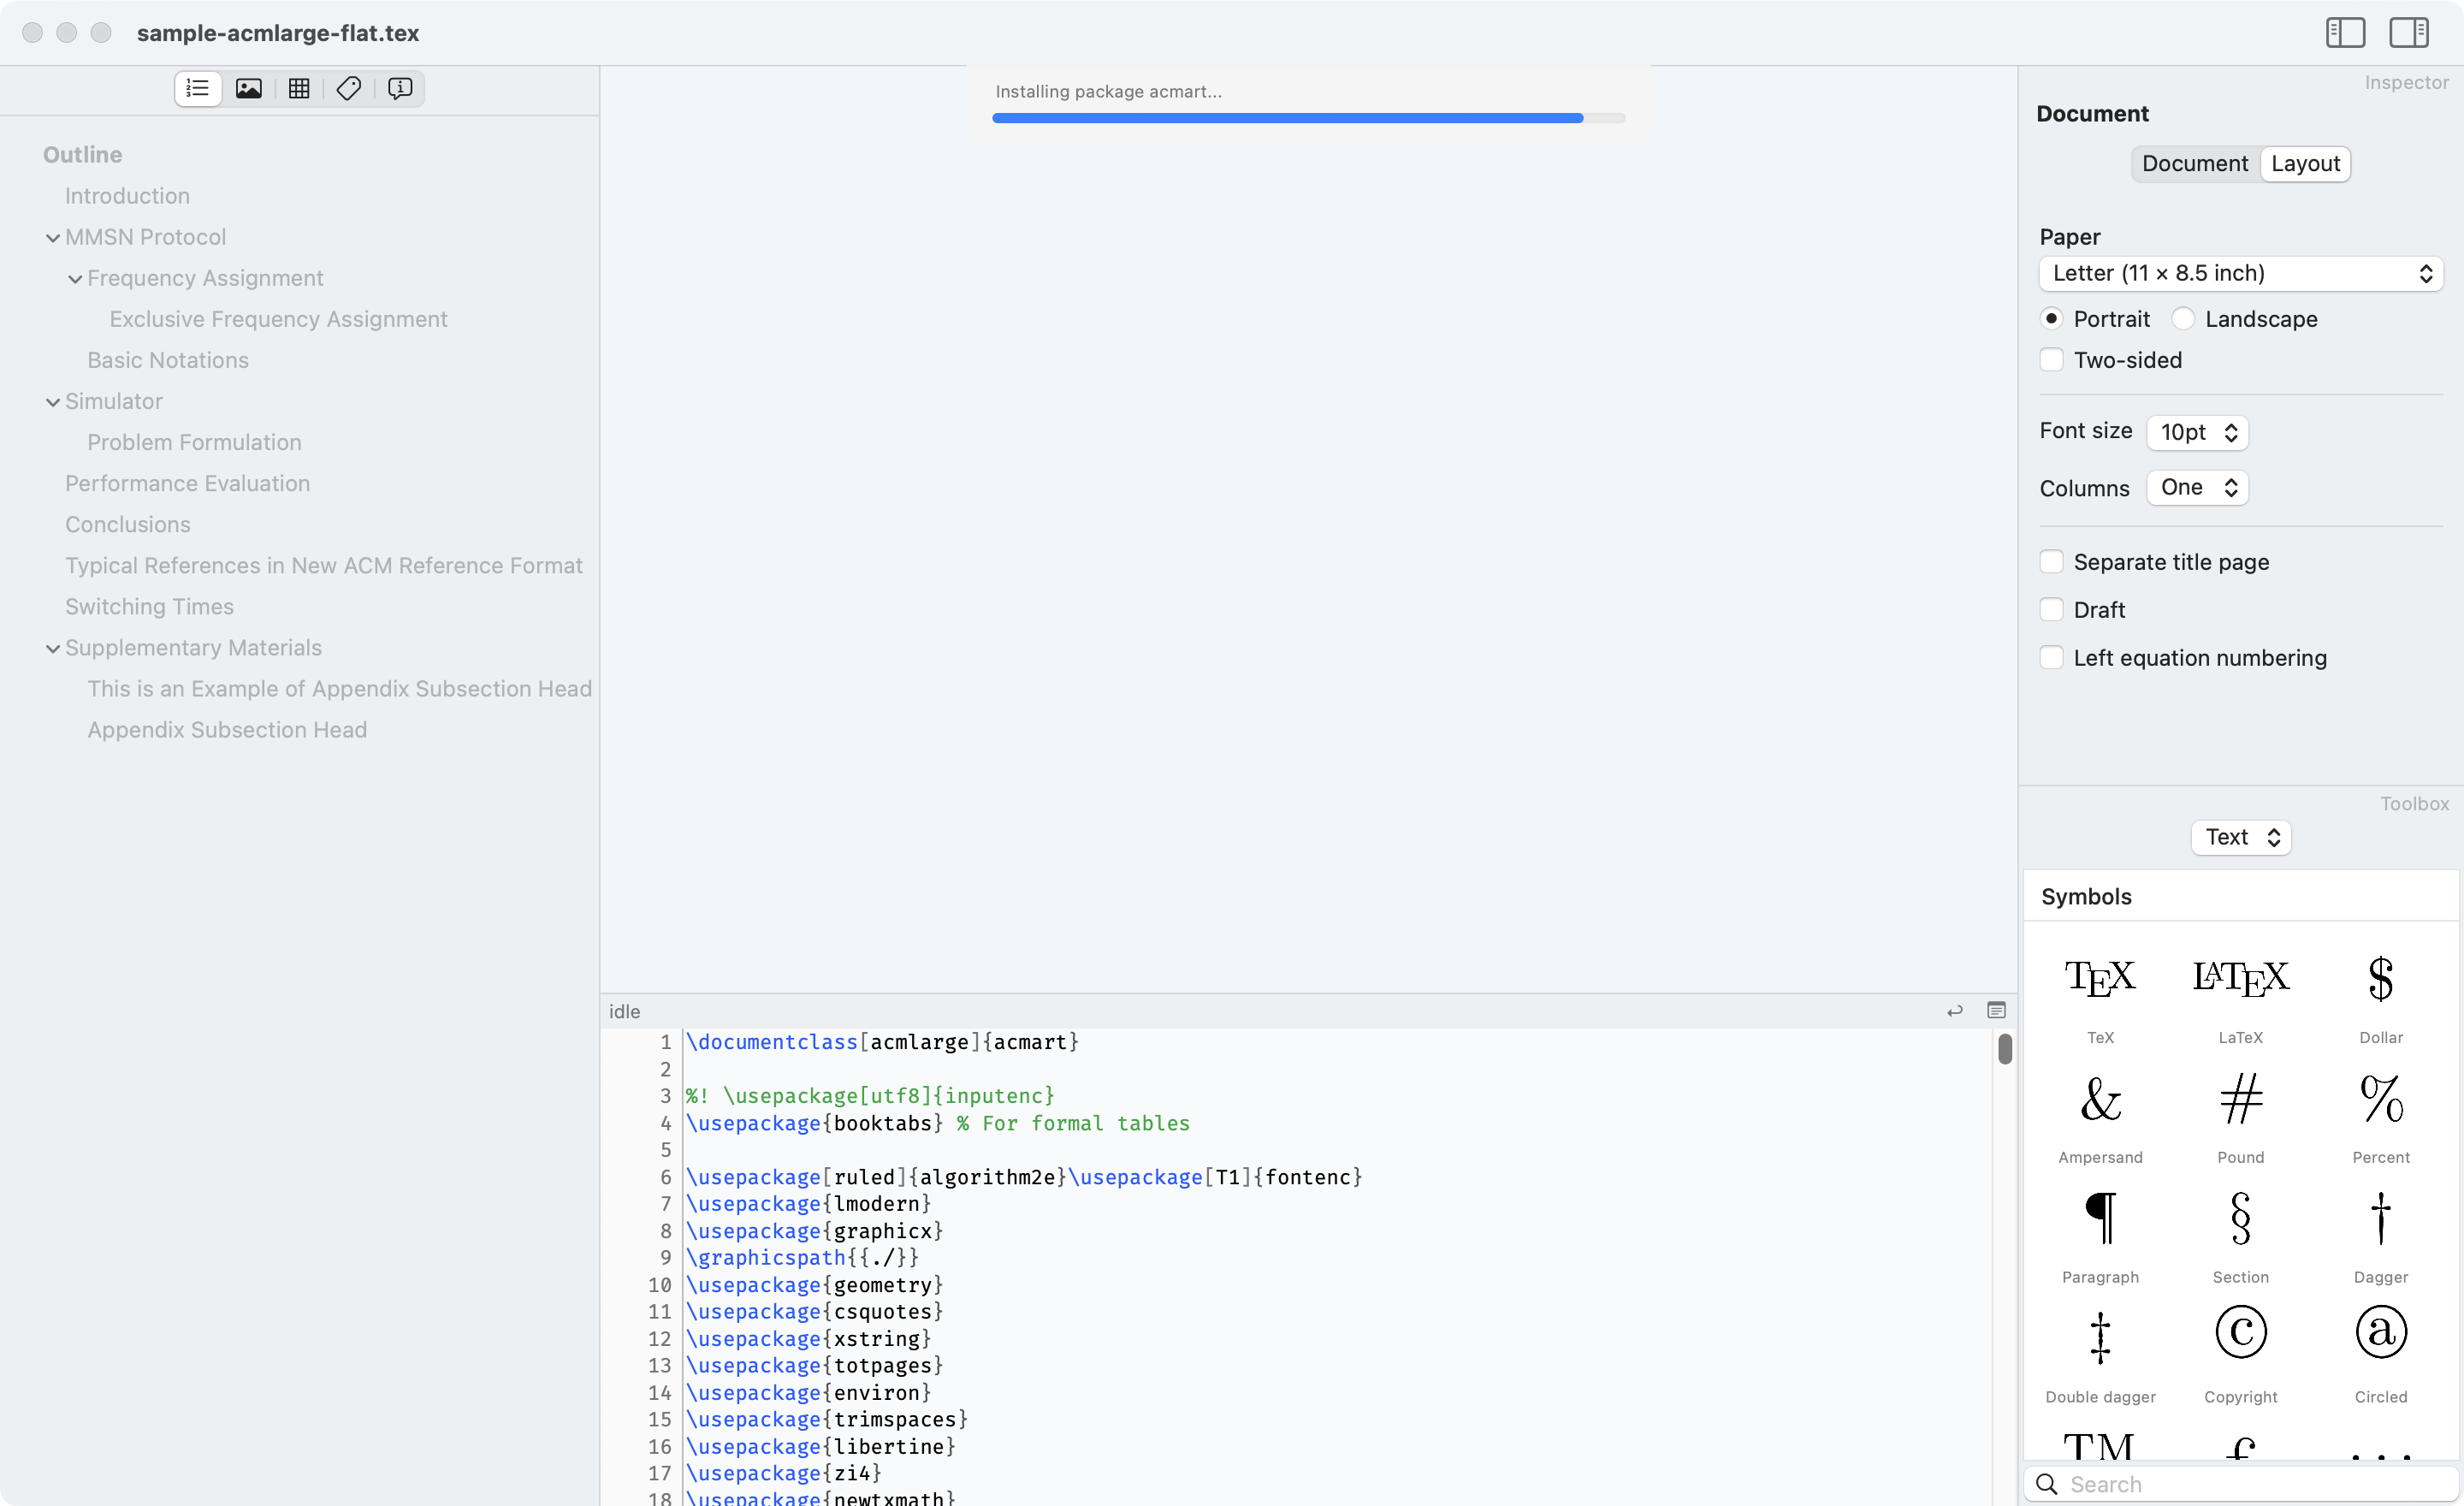This screenshot has width=2464, height=1506.
Task: Open the Font size 10pt dropdown
Action: (2197, 432)
